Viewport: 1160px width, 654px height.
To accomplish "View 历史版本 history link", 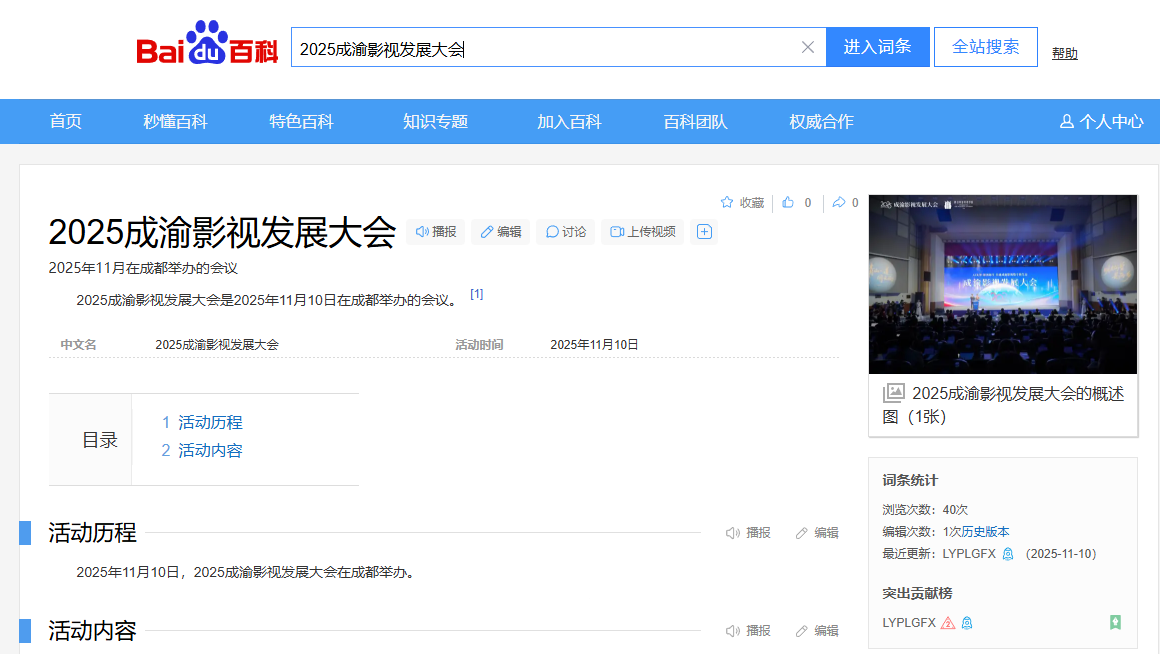I will click(985, 532).
